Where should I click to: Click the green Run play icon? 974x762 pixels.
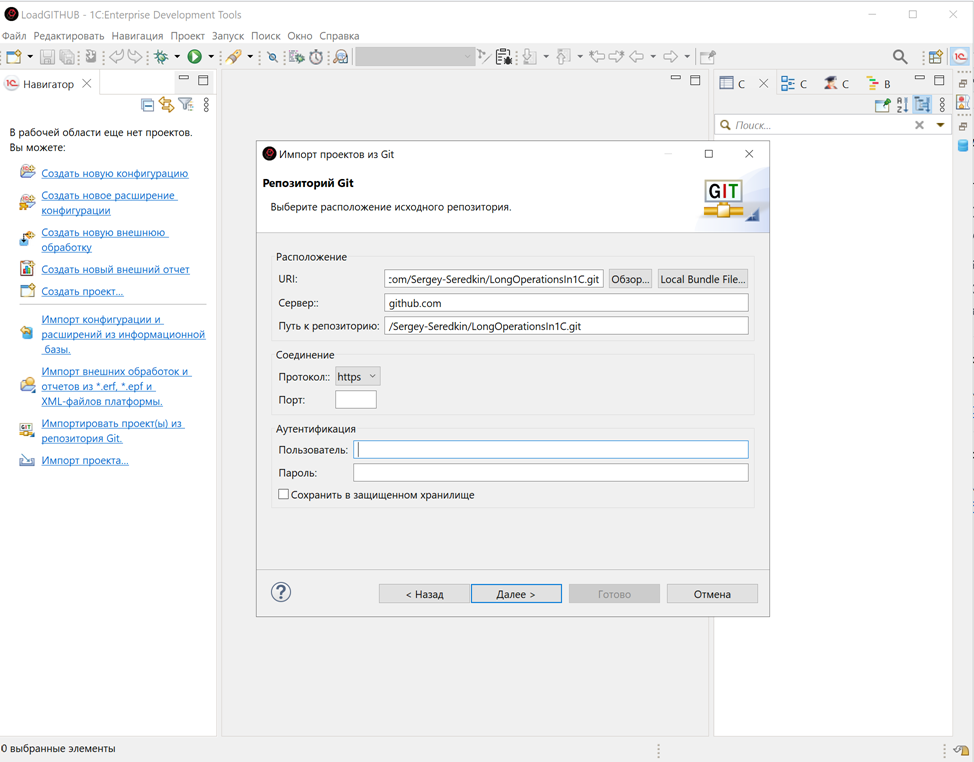coord(194,57)
